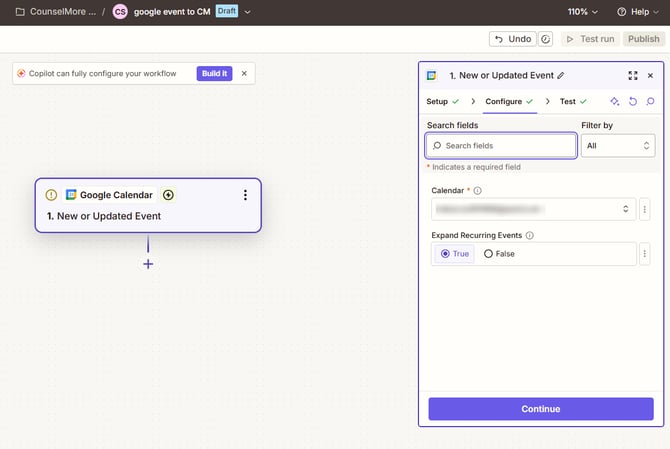Expand the panel to full screen
Viewport: 670px width, 449px height.
[x=633, y=76]
